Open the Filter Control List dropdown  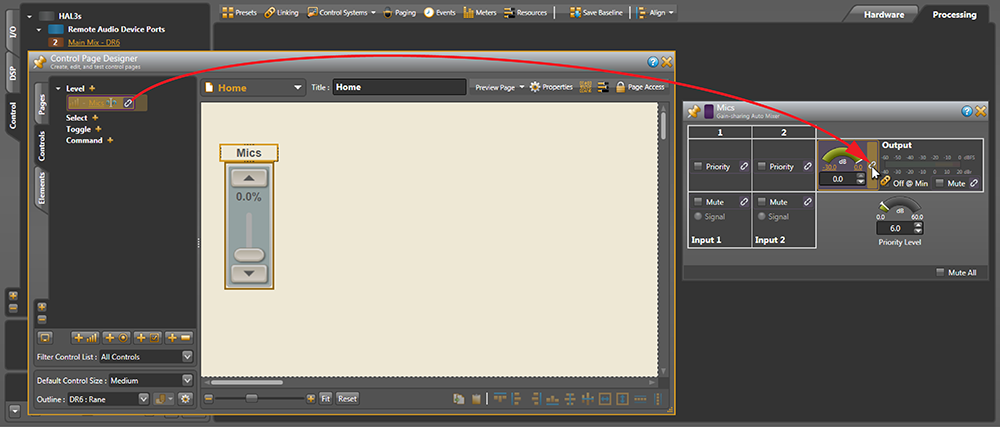click(147, 357)
